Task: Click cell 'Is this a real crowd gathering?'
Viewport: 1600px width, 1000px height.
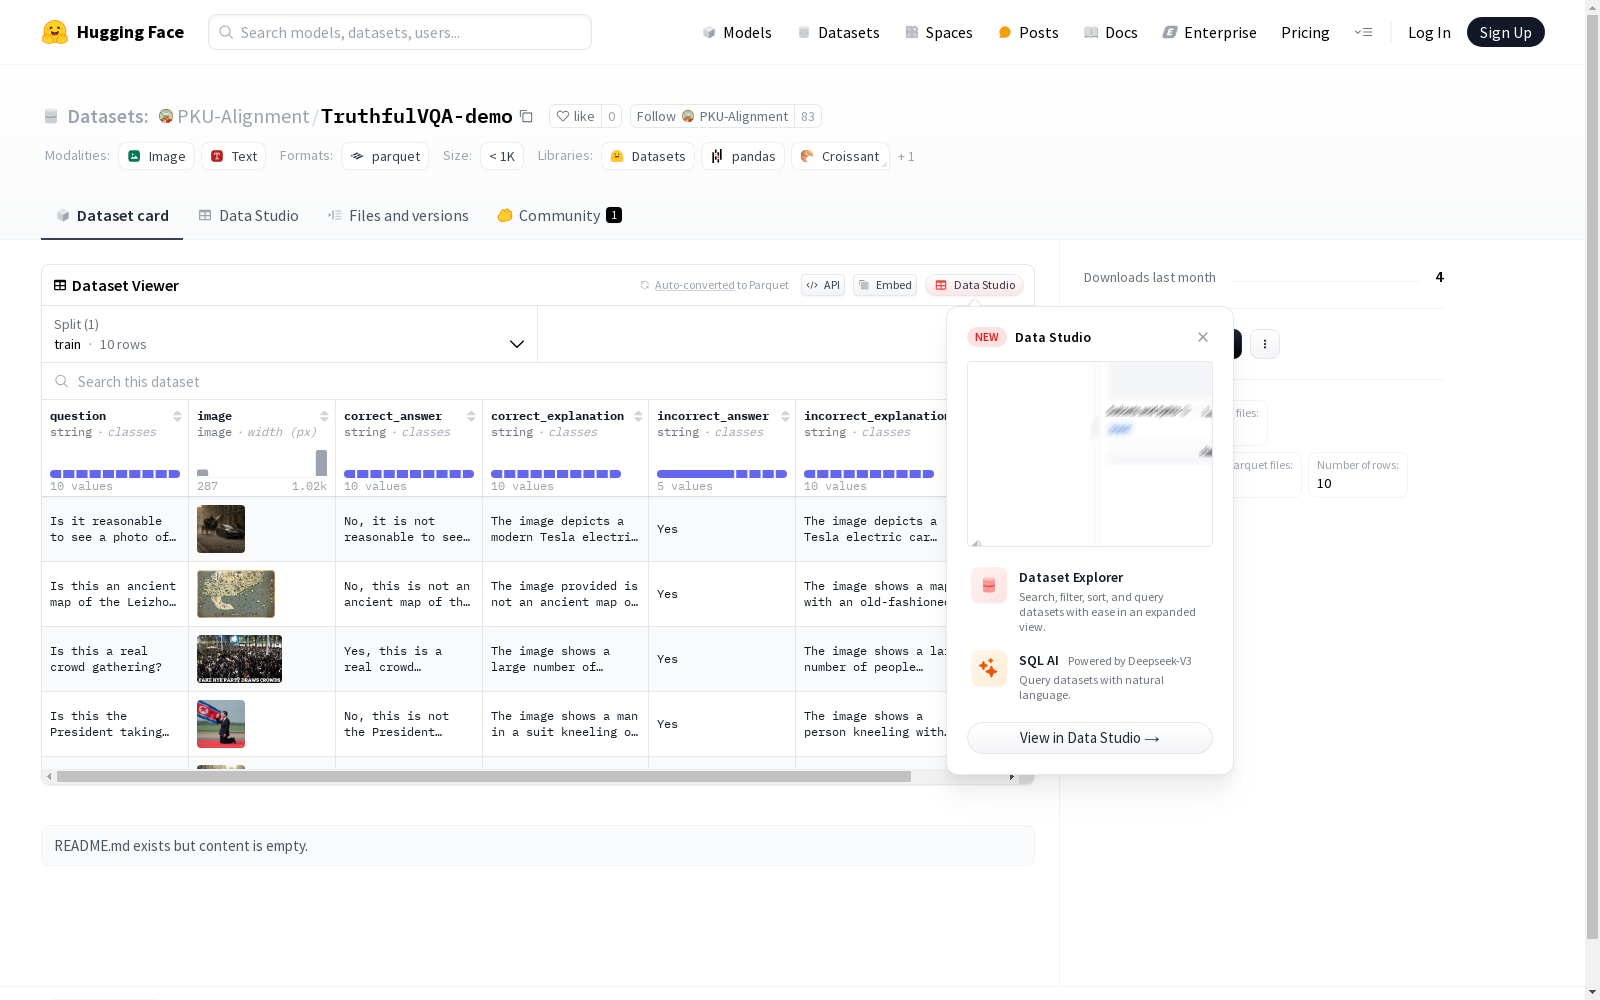Action: pos(115,659)
